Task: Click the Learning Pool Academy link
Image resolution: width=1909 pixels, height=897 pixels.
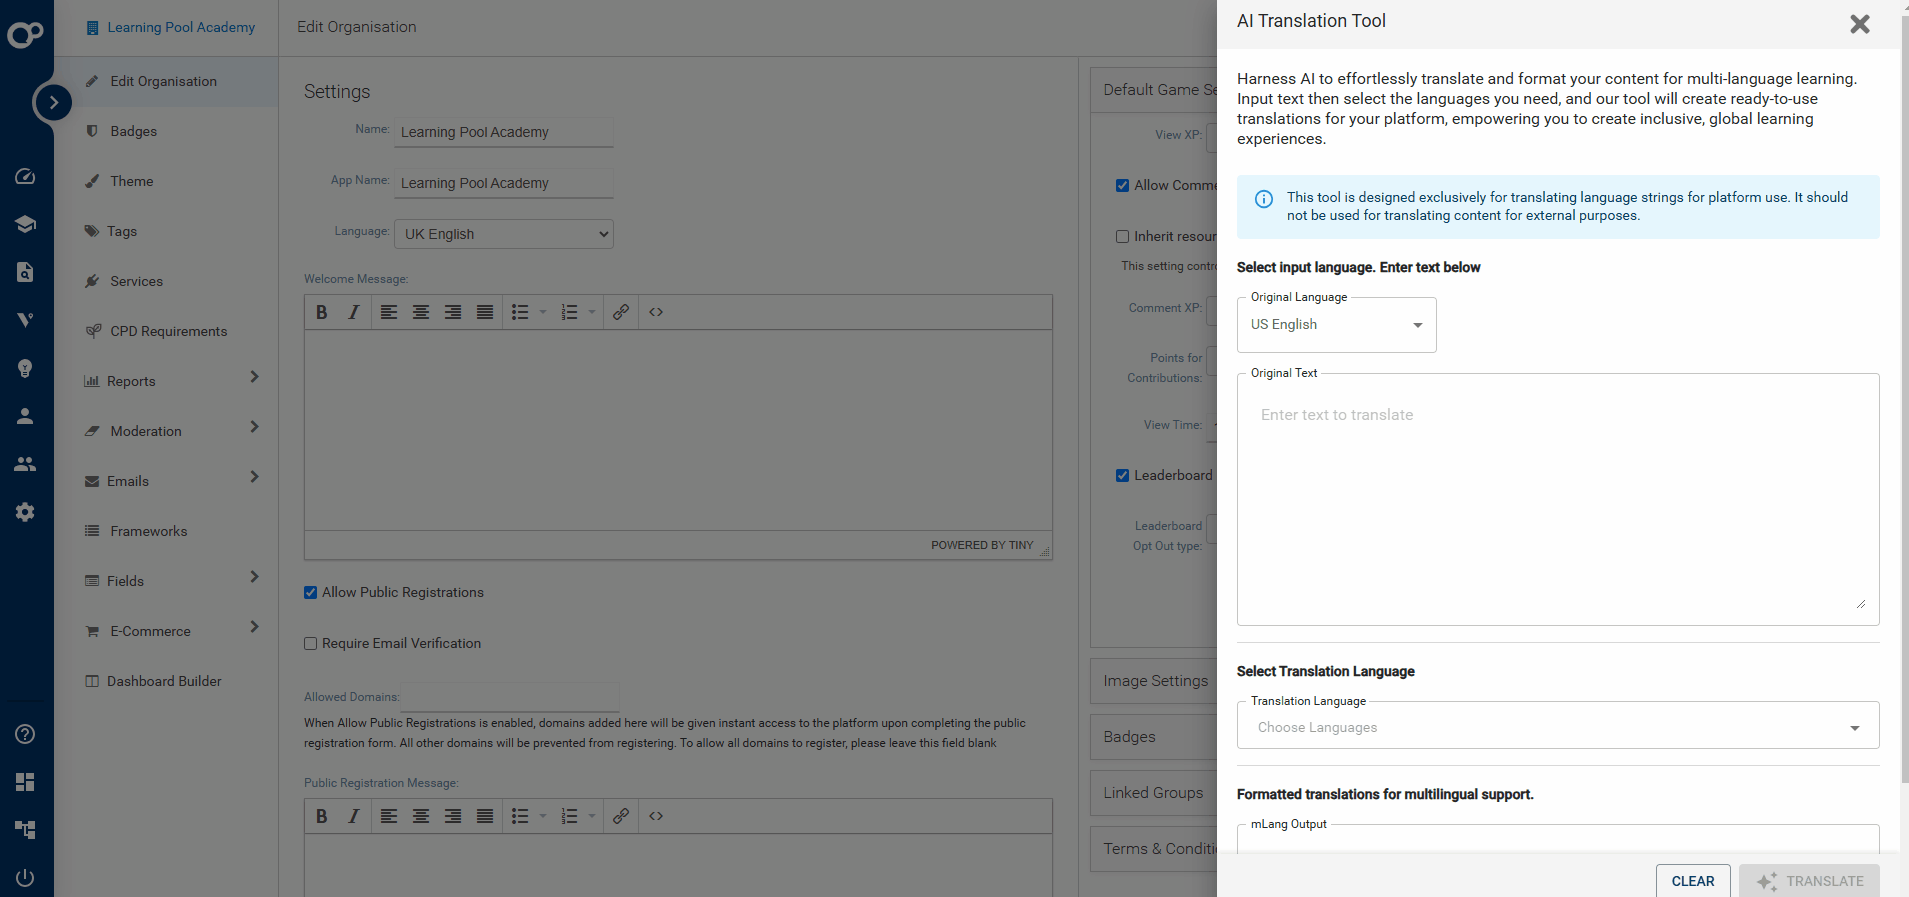Action: click(181, 27)
